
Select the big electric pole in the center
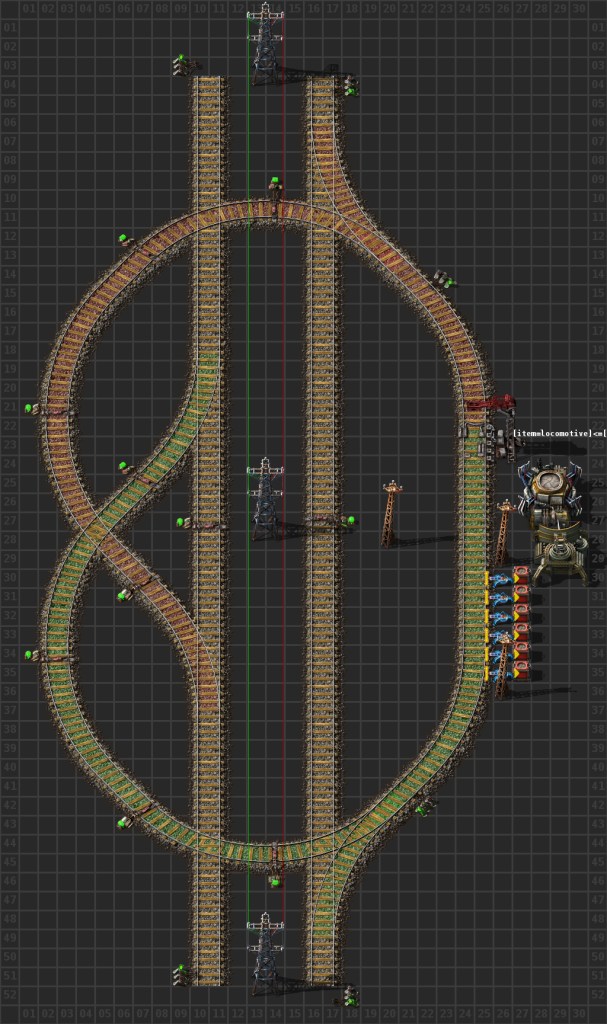pos(265,498)
